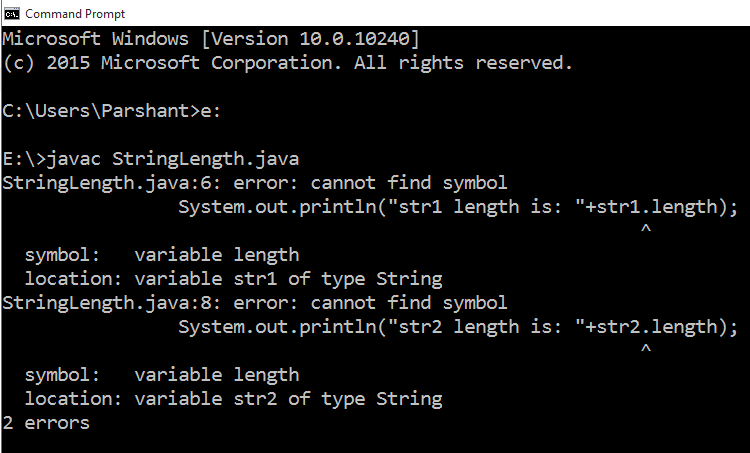Click the Microsoft Windows version line
The height and width of the screenshot is (453, 750).
pos(210,39)
